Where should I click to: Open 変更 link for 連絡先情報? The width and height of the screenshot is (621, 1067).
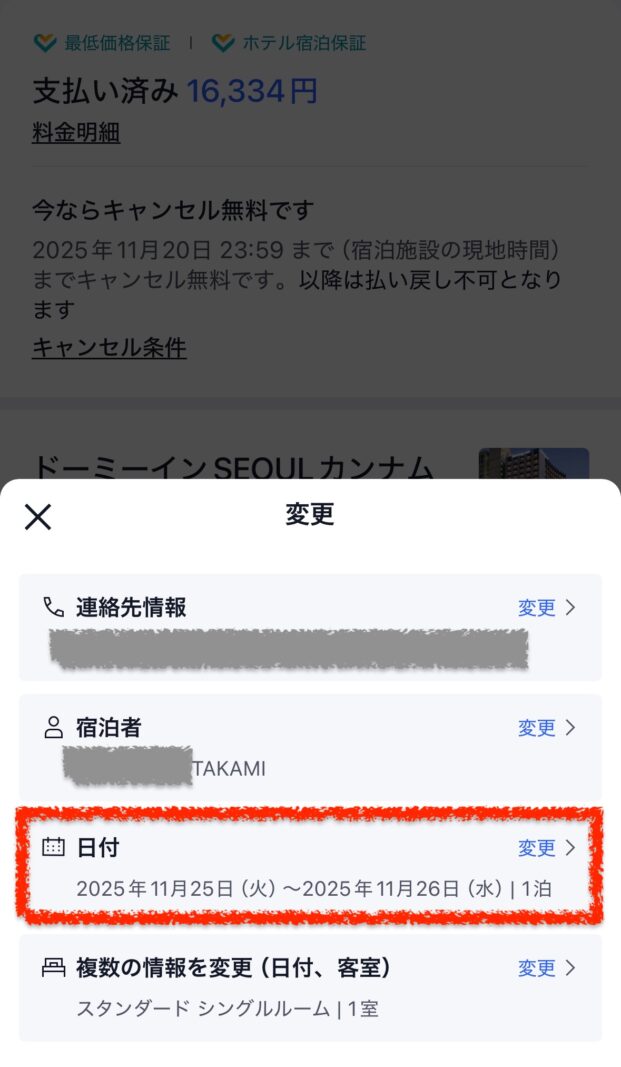tap(537, 607)
